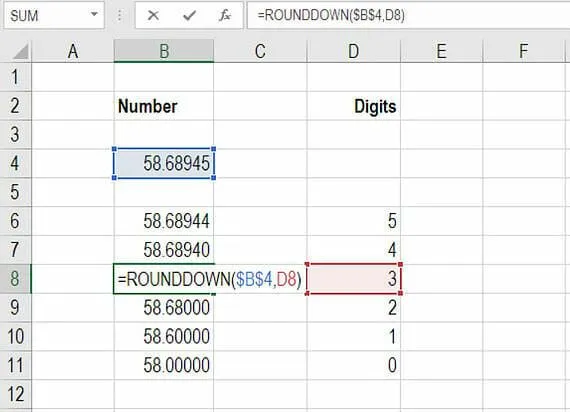Image resolution: width=570 pixels, height=412 pixels.
Task: Expand the Name Box dropdown arrow
Action: [x=94, y=15]
